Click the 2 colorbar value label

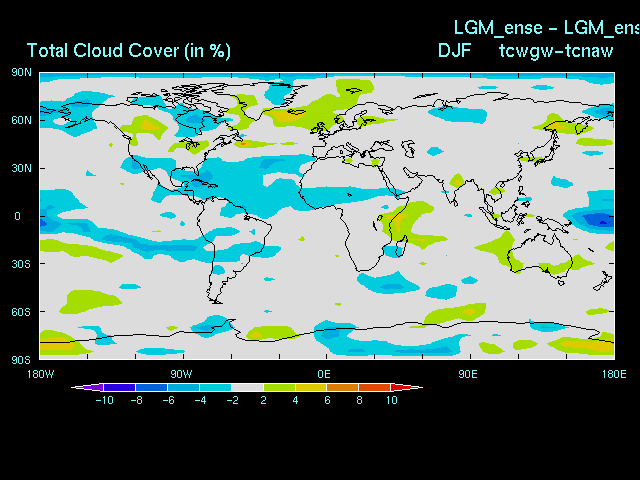[264, 400]
